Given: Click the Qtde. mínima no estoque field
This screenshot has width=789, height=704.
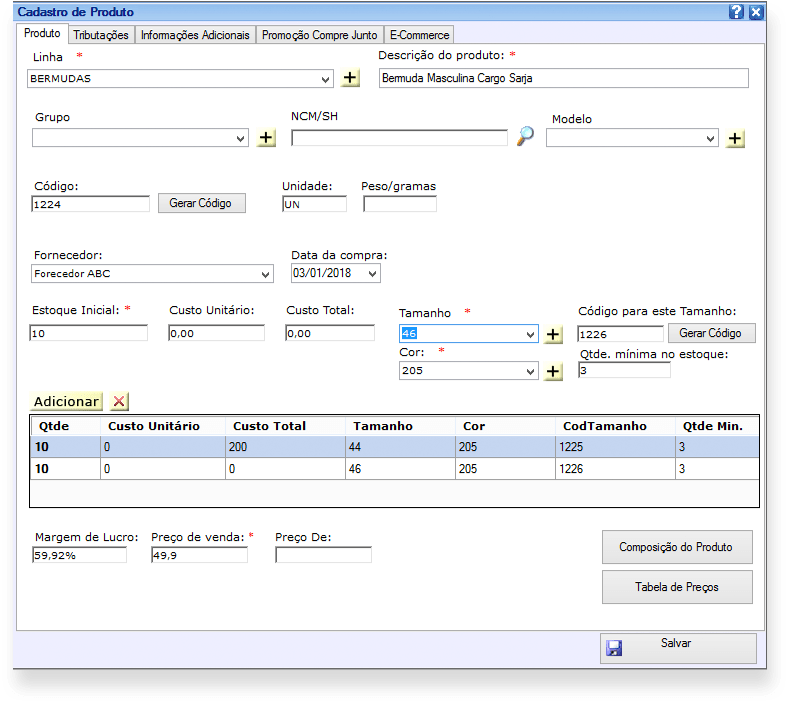Looking at the screenshot, I should click(x=624, y=370).
